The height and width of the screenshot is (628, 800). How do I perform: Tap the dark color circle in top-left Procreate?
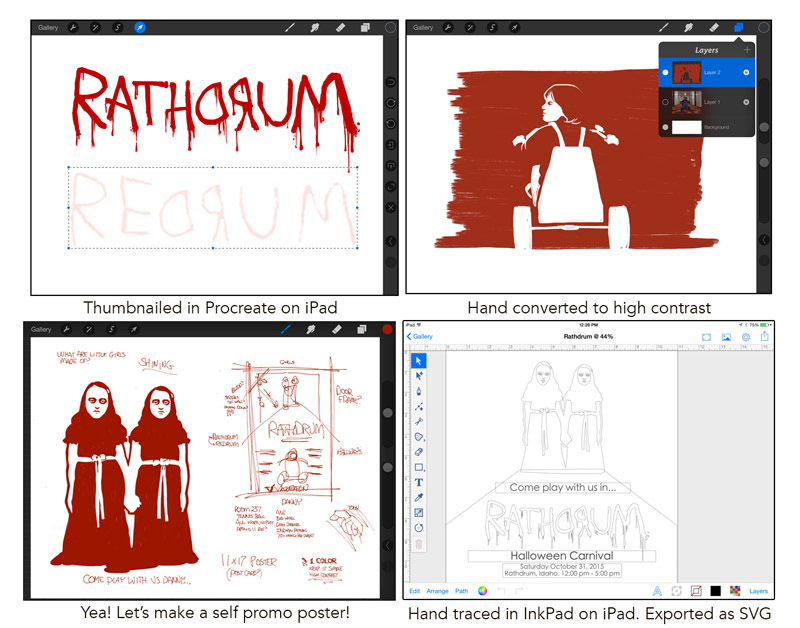[390, 28]
